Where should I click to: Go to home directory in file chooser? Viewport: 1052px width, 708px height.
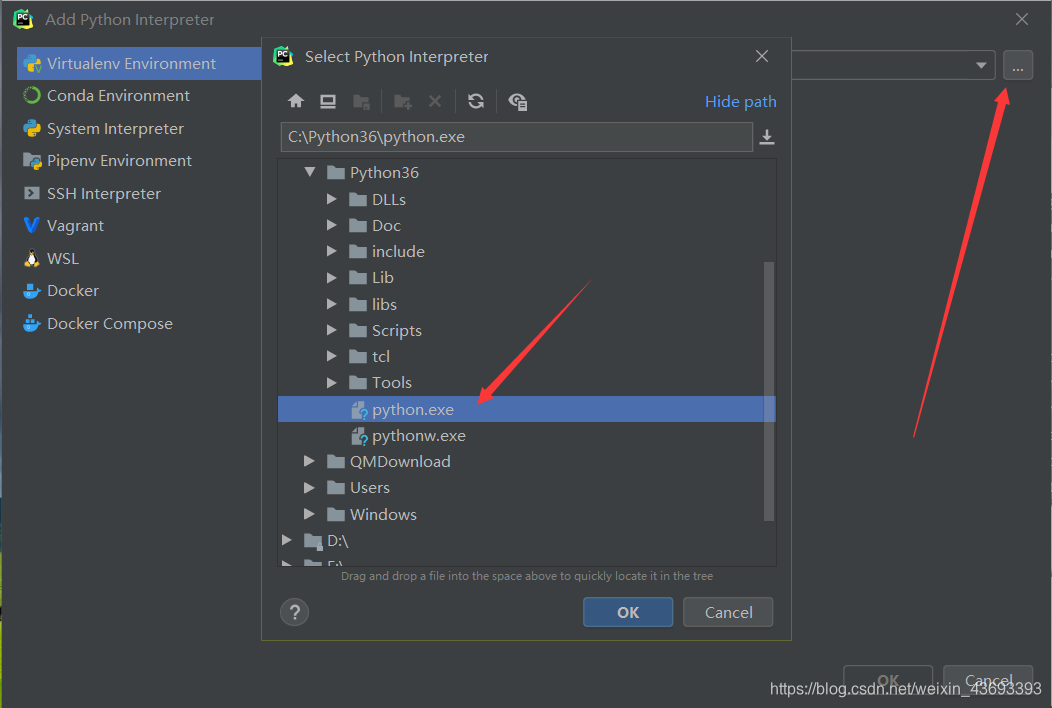pos(296,101)
